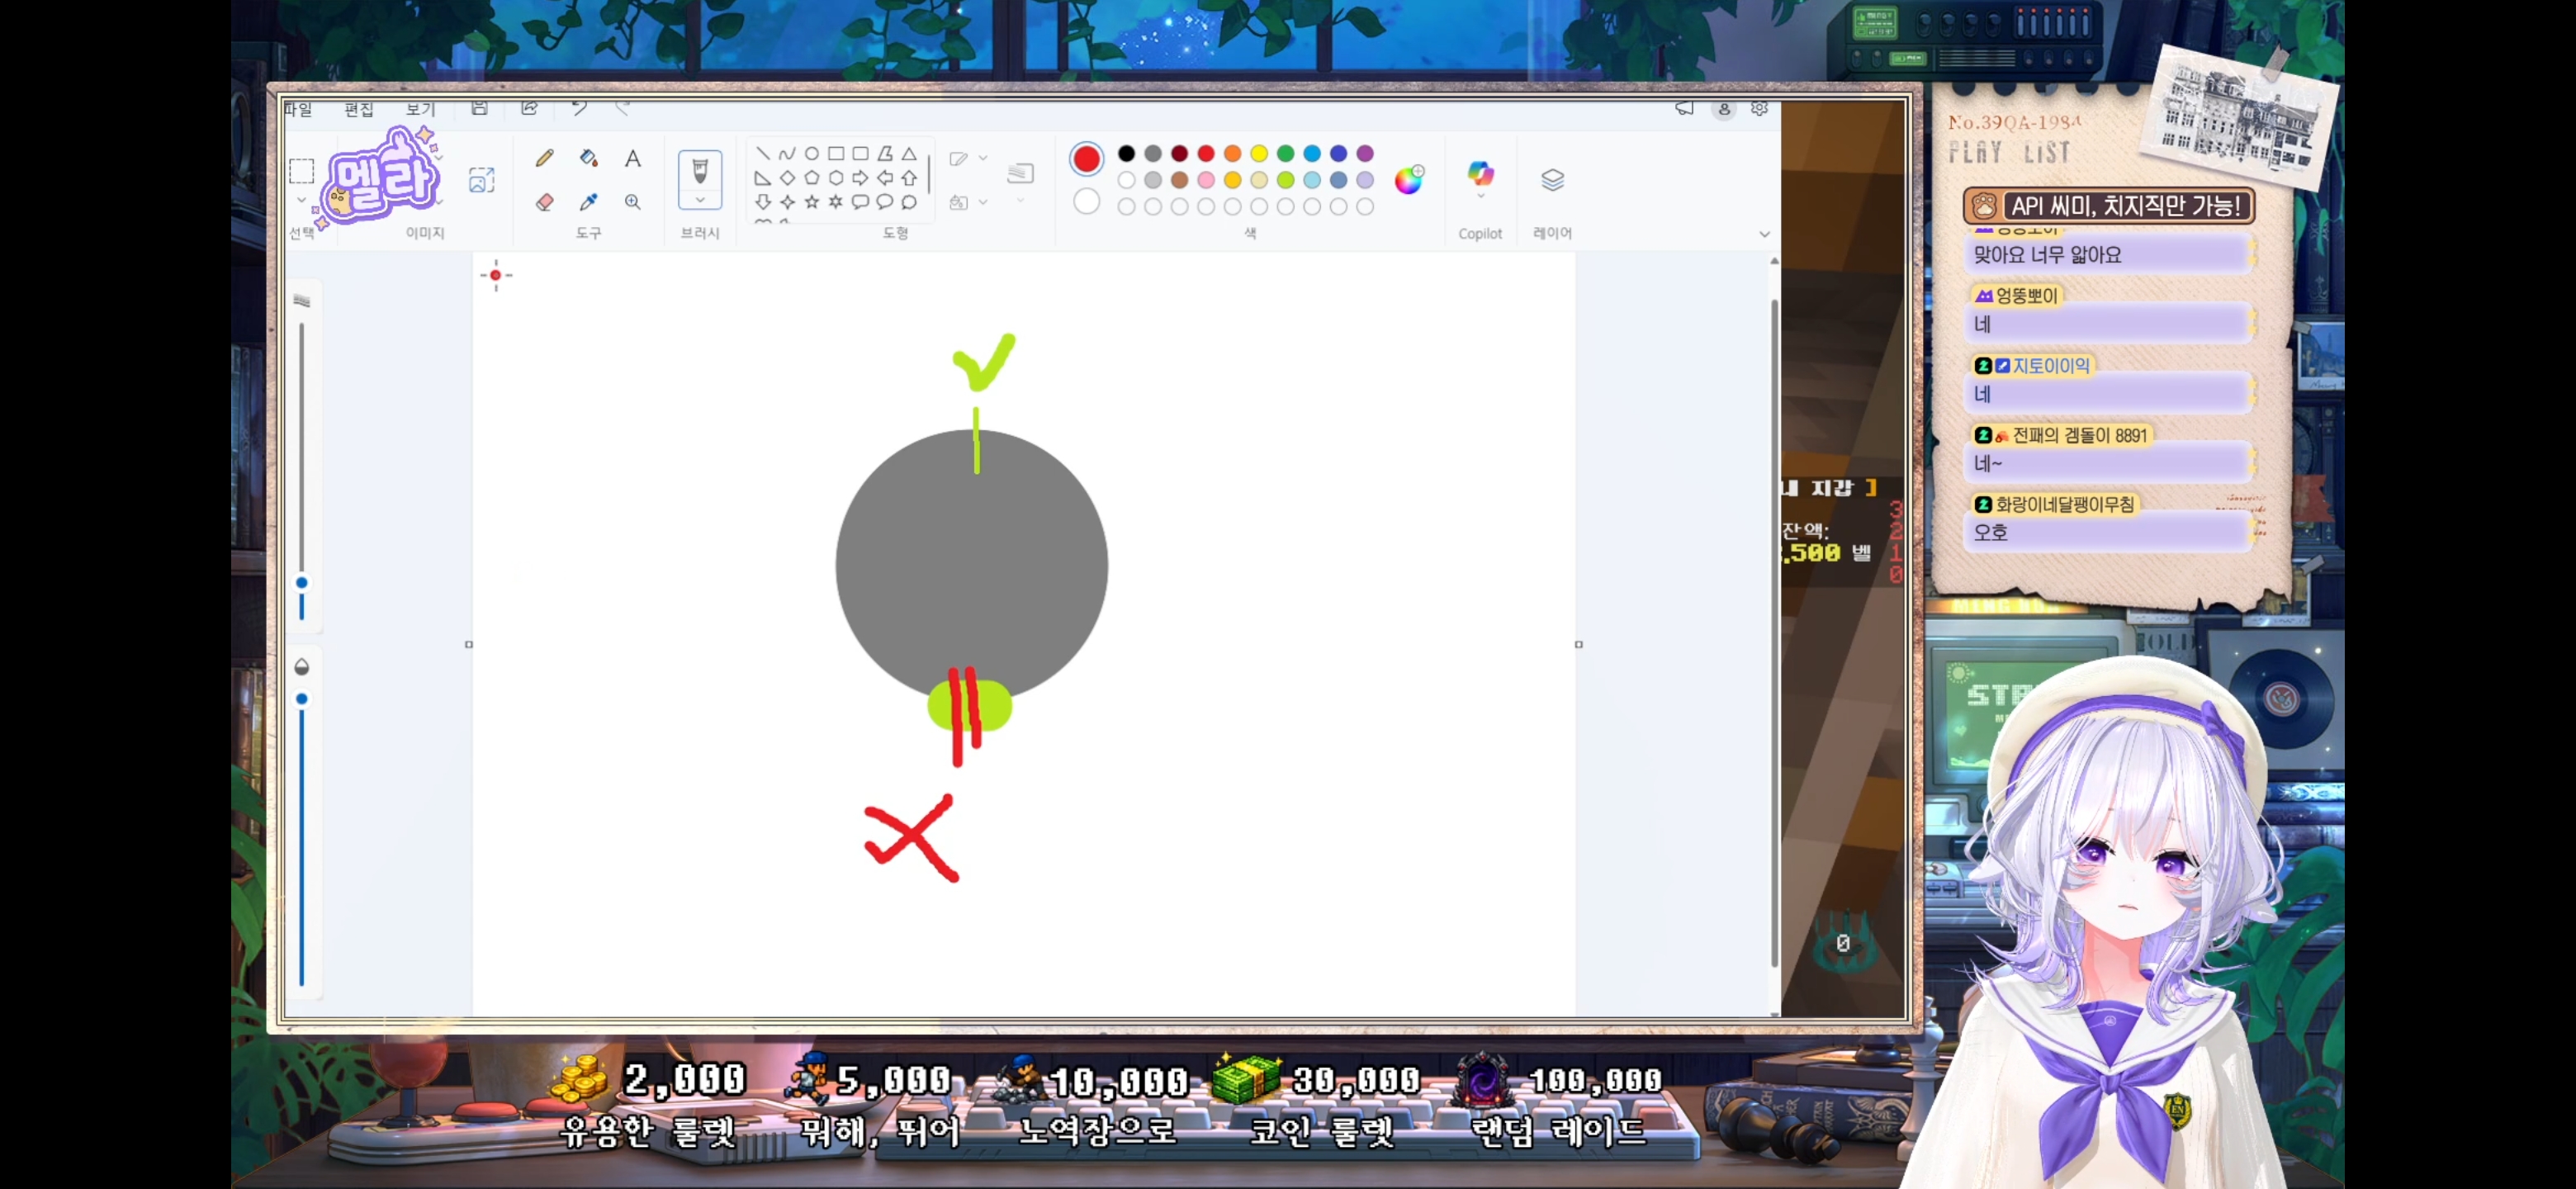Click the Redo arrow
The image size is (2576, 1189).
(622, 108)
